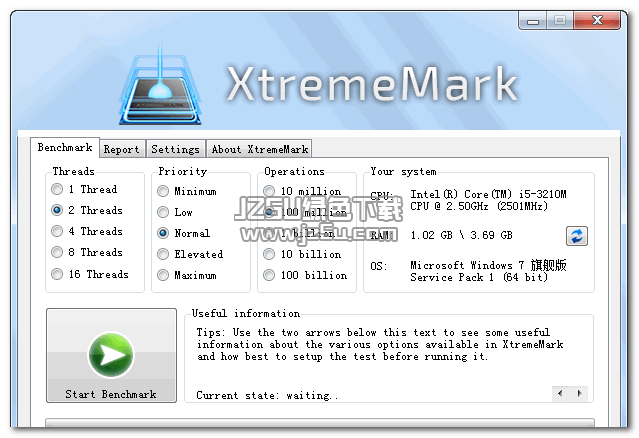The image size is (639, 438).
Task: Click the RAM value 1.02 GB \ 3.69 GB
Action: tap(461, 236)
